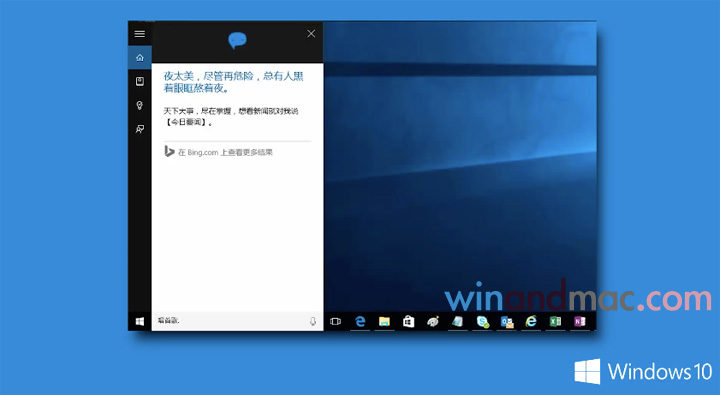Select the Home icon in Cortana sidebar
The image size is (720, 395).
(x=140, y=58)
